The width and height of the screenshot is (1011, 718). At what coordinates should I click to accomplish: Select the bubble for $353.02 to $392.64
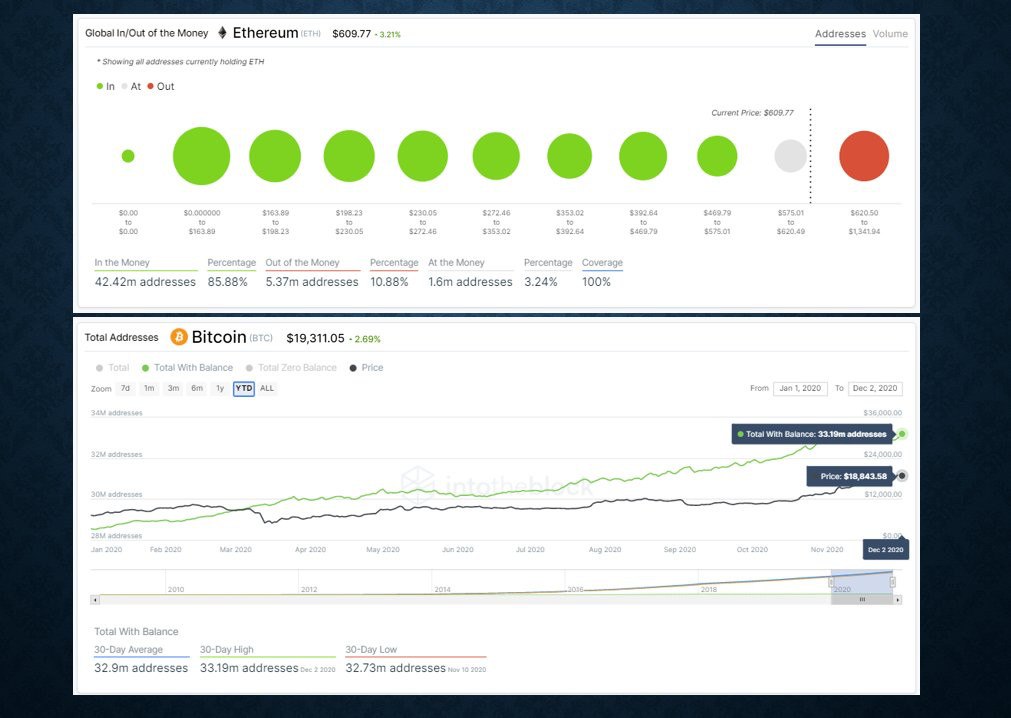pos(569,156)
